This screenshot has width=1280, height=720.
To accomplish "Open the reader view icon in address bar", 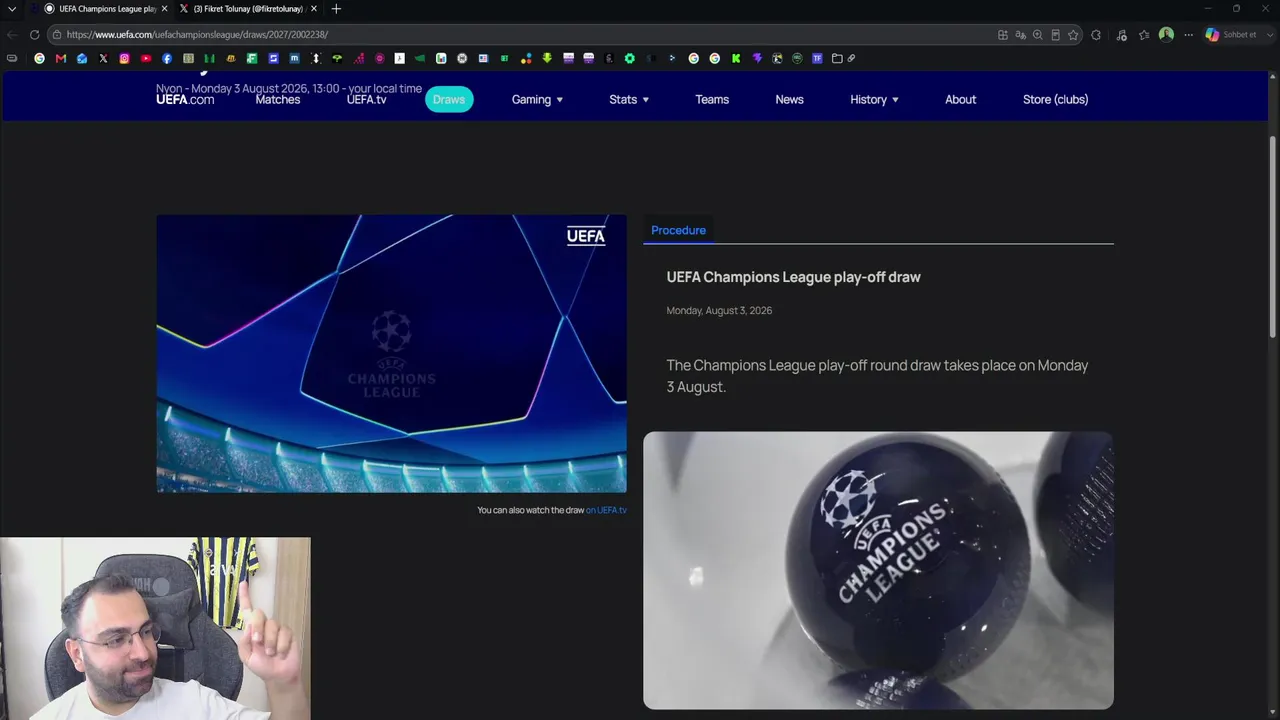I will pyautogui.click(x=1055, y=34).
